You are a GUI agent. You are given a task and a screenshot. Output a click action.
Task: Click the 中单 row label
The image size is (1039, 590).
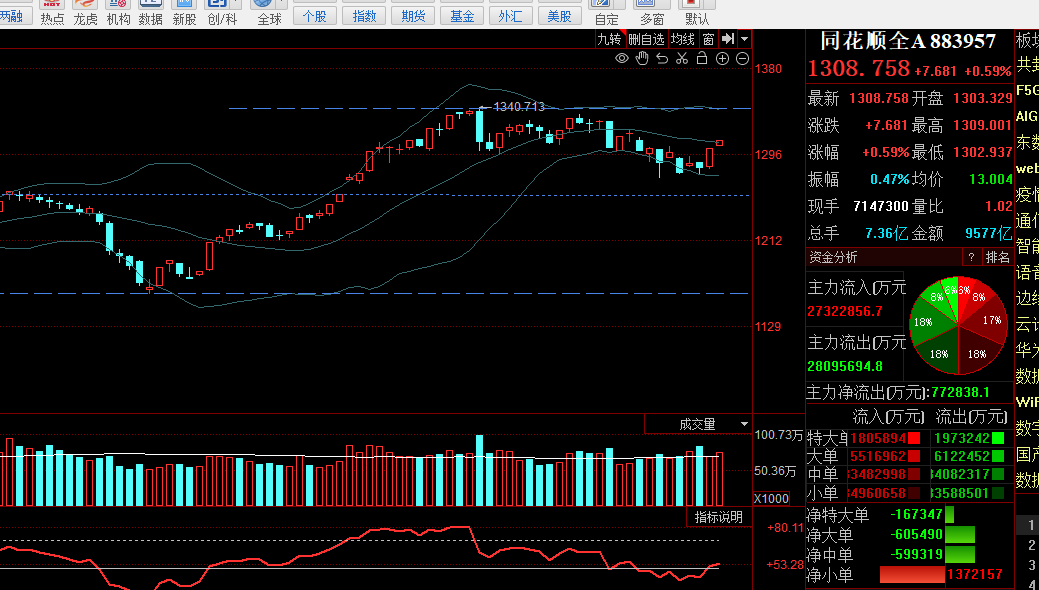[x=822, y=474]
